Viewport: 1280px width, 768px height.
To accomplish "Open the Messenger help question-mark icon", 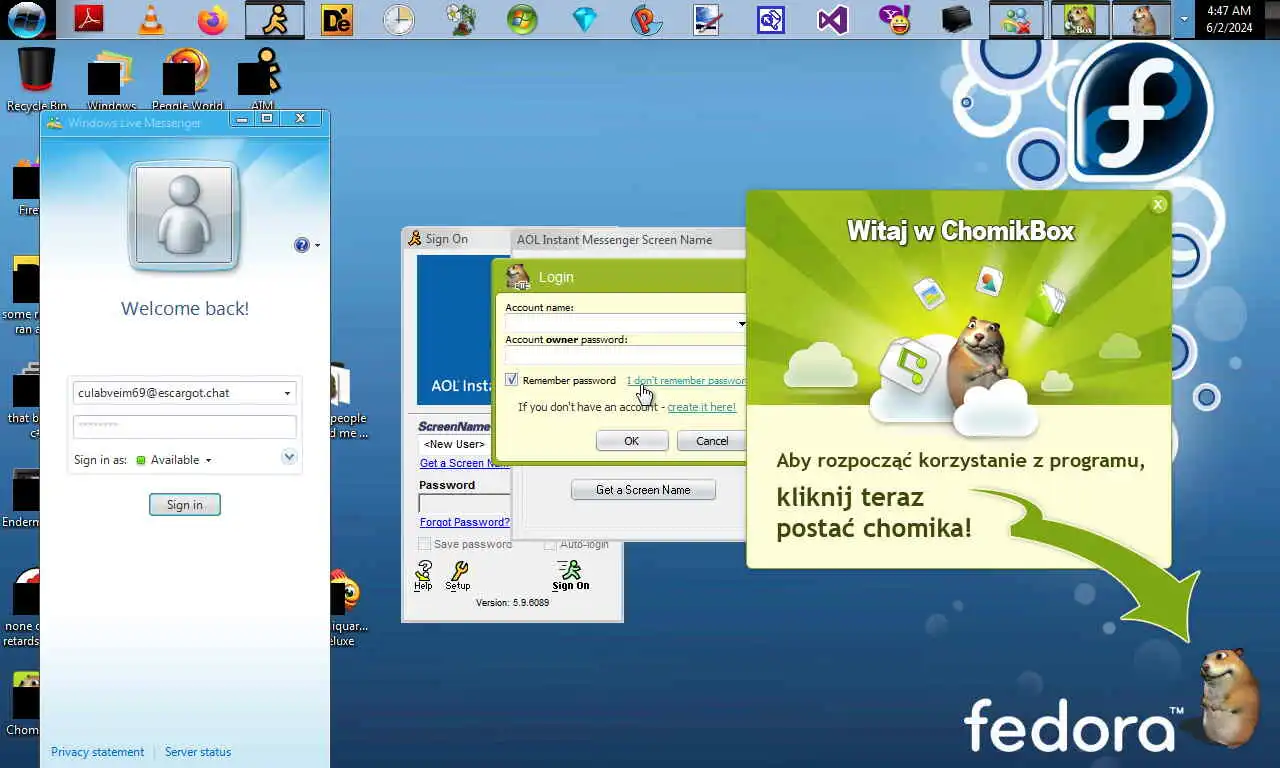I will point(302,245).
